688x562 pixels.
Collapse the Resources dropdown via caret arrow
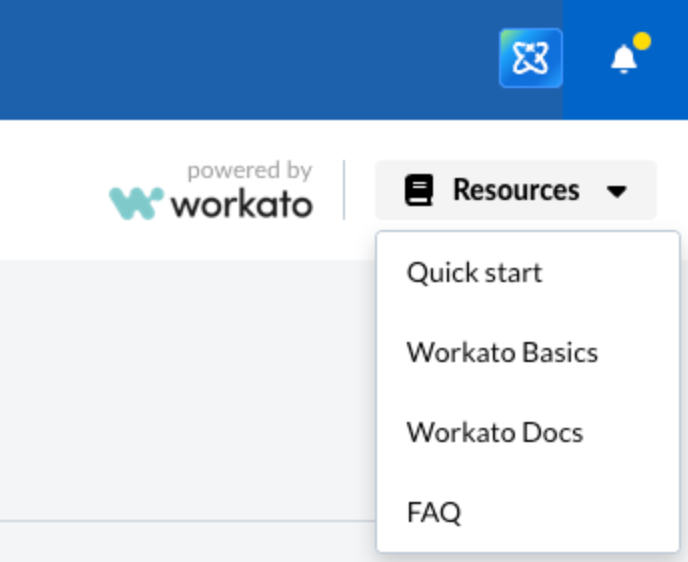click(x=617, y=191)
